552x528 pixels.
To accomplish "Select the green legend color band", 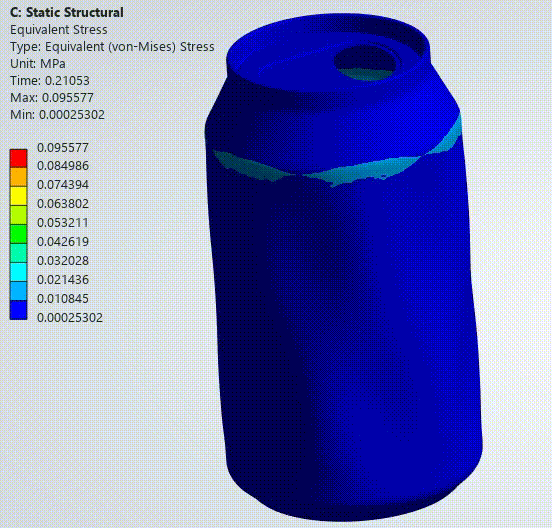I will (18, 234).
